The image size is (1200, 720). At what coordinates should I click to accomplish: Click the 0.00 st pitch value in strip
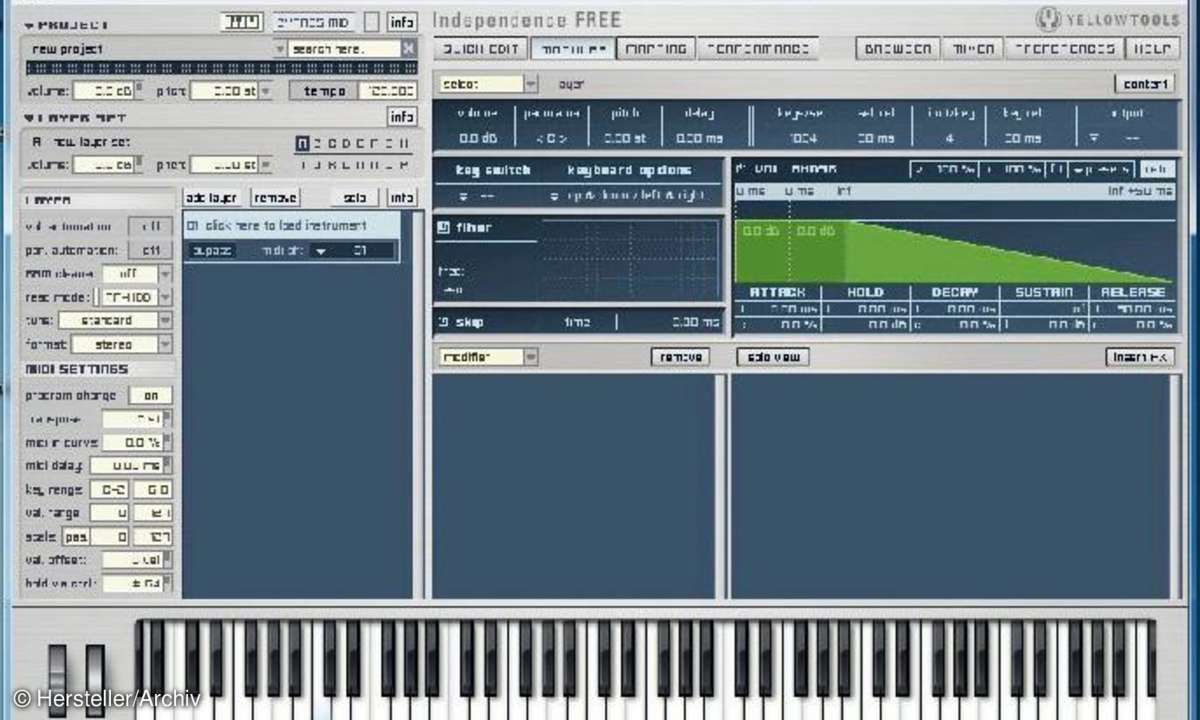pyautogui.click(x=625, y=138)
